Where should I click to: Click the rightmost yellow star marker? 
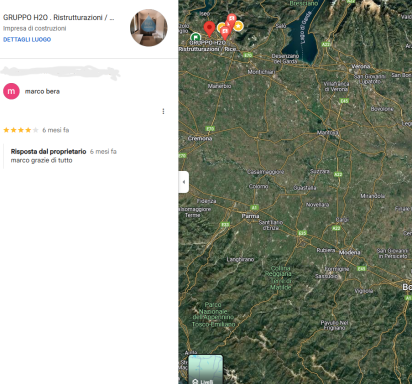[x=238, y=25]
